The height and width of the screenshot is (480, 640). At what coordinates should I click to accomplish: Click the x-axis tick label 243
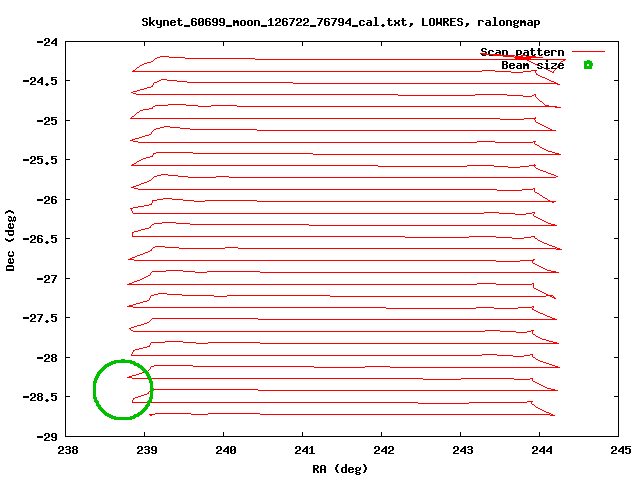[x=462, y=450]
